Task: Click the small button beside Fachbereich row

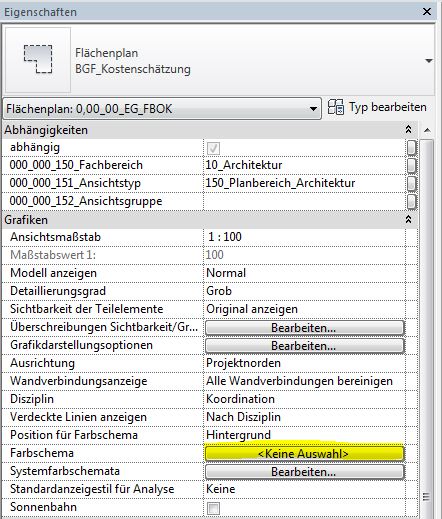Action: pos(412,165)
